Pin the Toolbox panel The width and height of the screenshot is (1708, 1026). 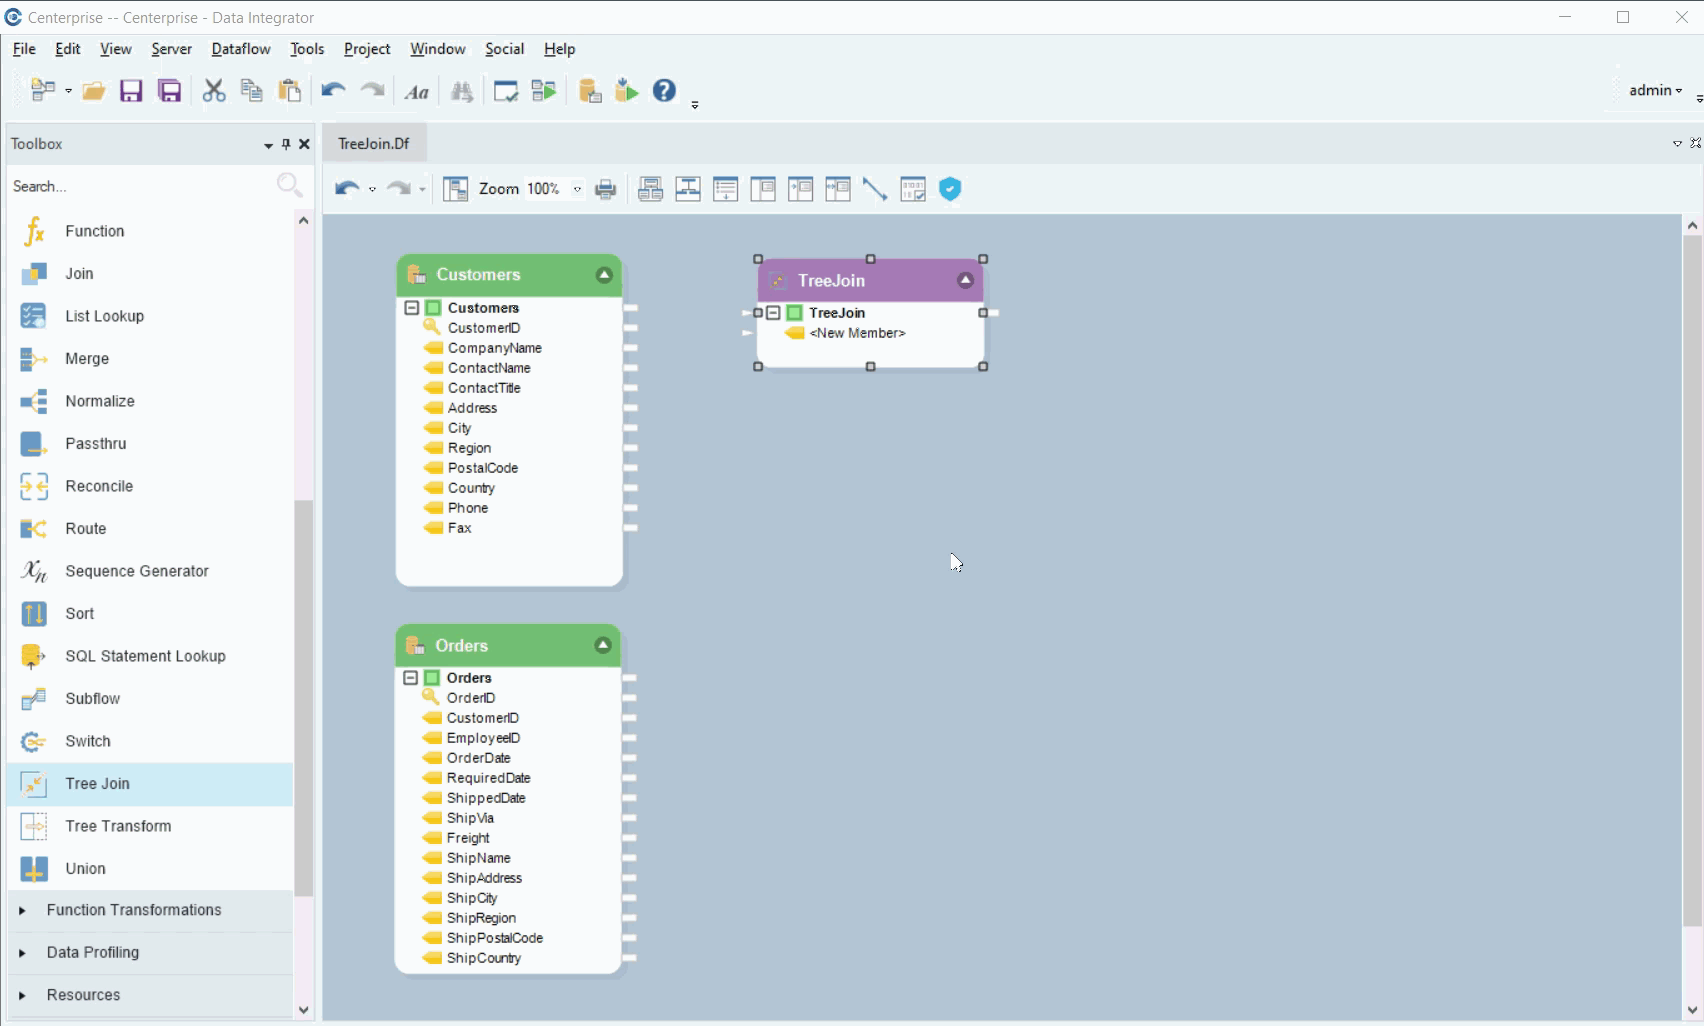286,144
